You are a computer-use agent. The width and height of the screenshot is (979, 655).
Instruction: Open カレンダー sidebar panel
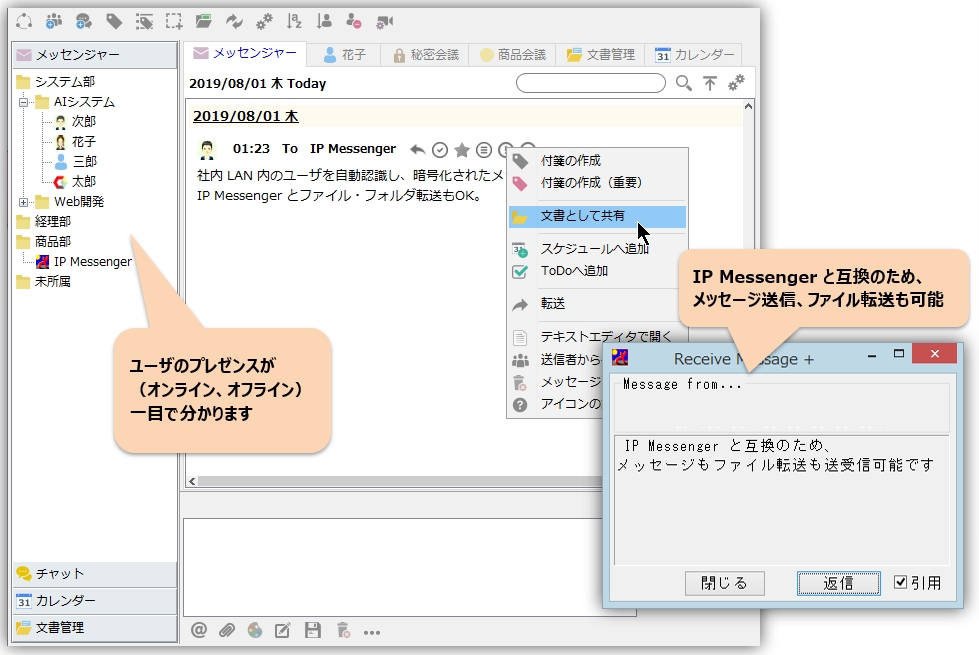click(x=95, y=601)
